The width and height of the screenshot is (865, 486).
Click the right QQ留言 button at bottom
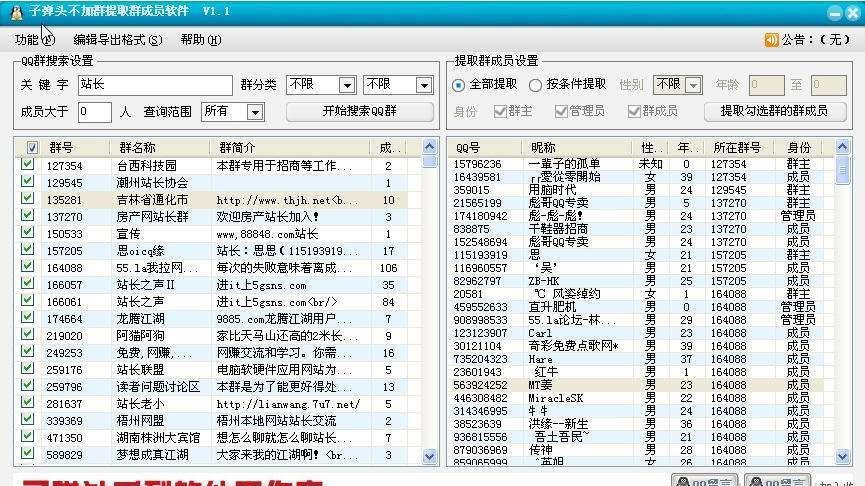pos(778,481)
